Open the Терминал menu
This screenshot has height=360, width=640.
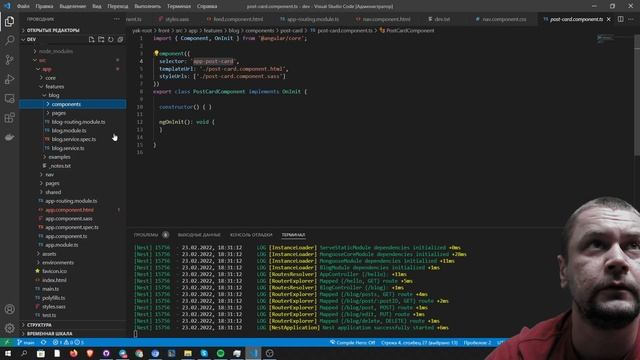point(179,6)
